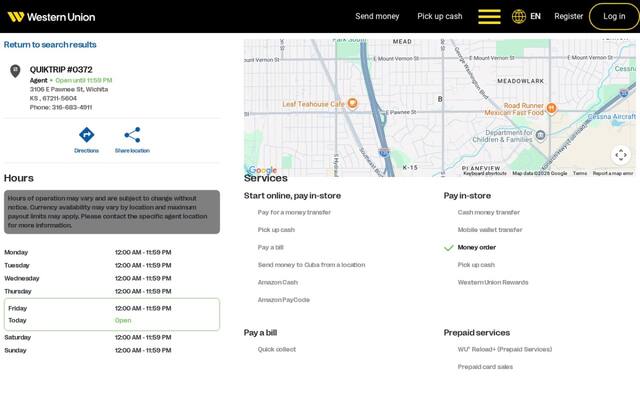Click the globe language icon
This screenshot has height=400, width=640.
519,17
